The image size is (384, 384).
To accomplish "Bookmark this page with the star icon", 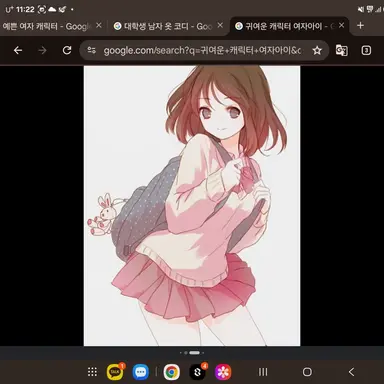I will click(317, 50).
